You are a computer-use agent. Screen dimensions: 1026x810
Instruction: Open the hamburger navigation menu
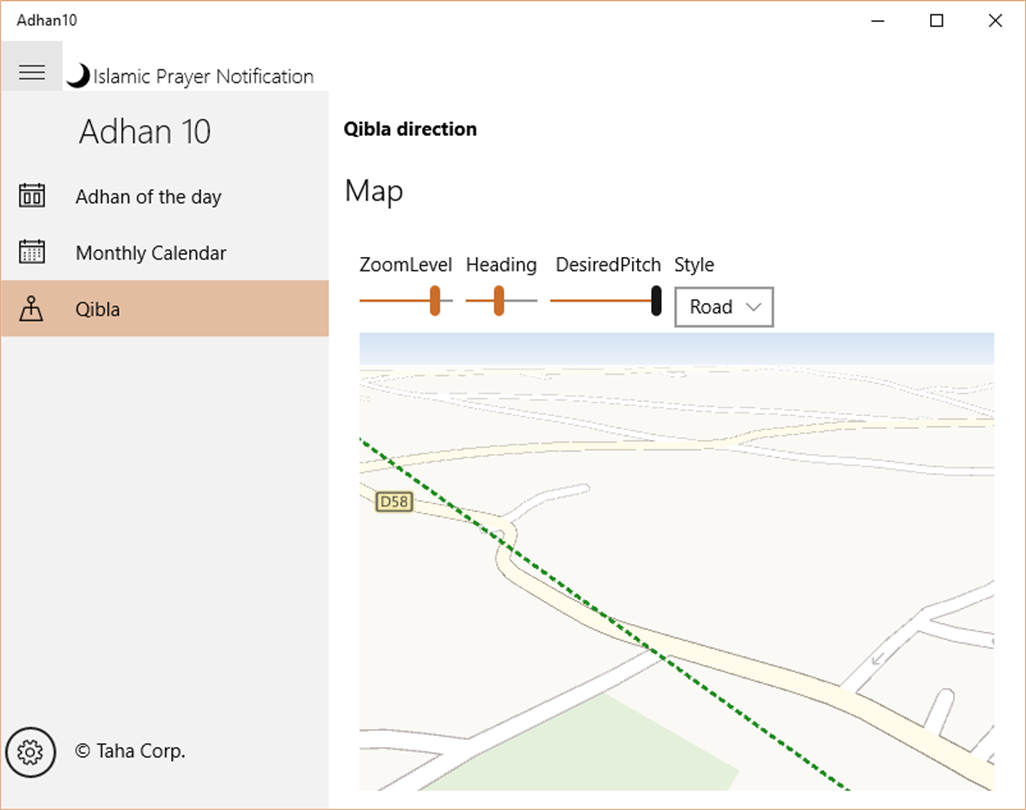pos(32,72)
